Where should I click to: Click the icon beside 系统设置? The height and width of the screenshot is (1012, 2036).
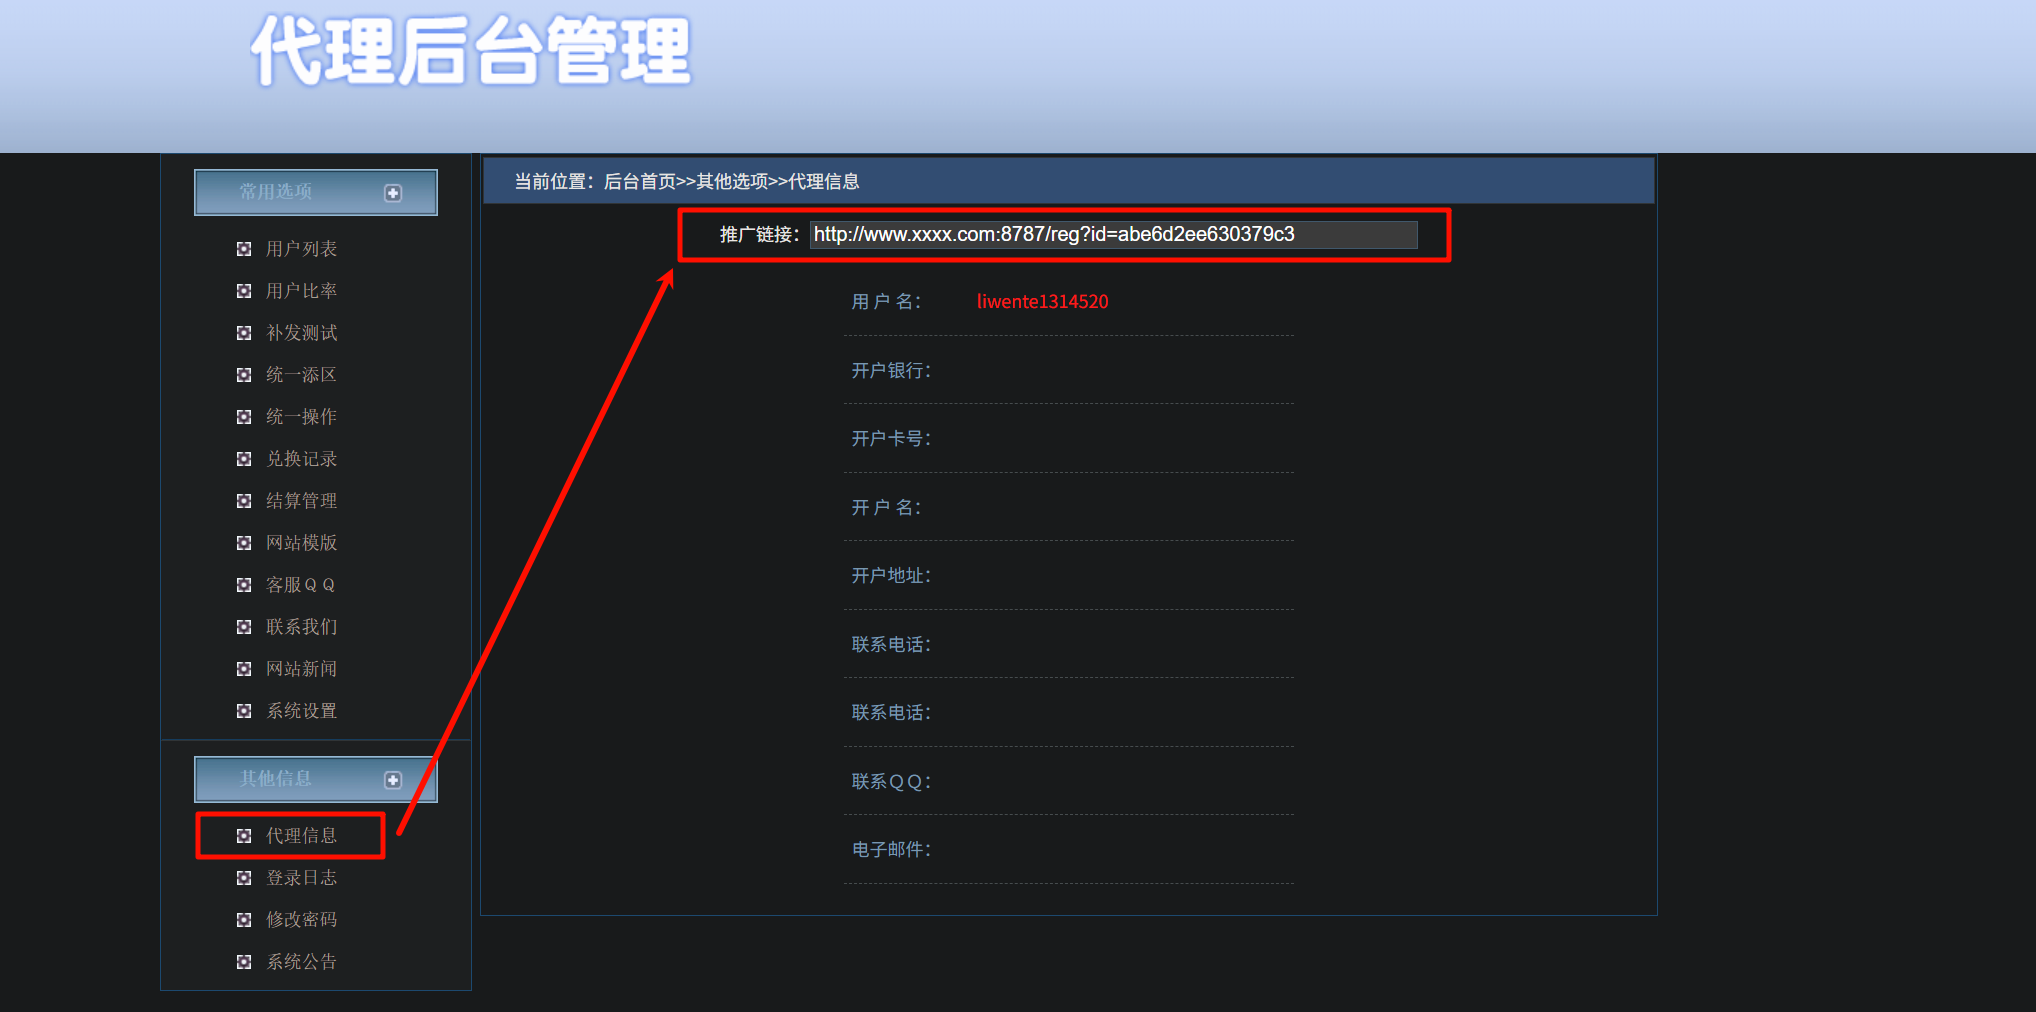point(244,711)
